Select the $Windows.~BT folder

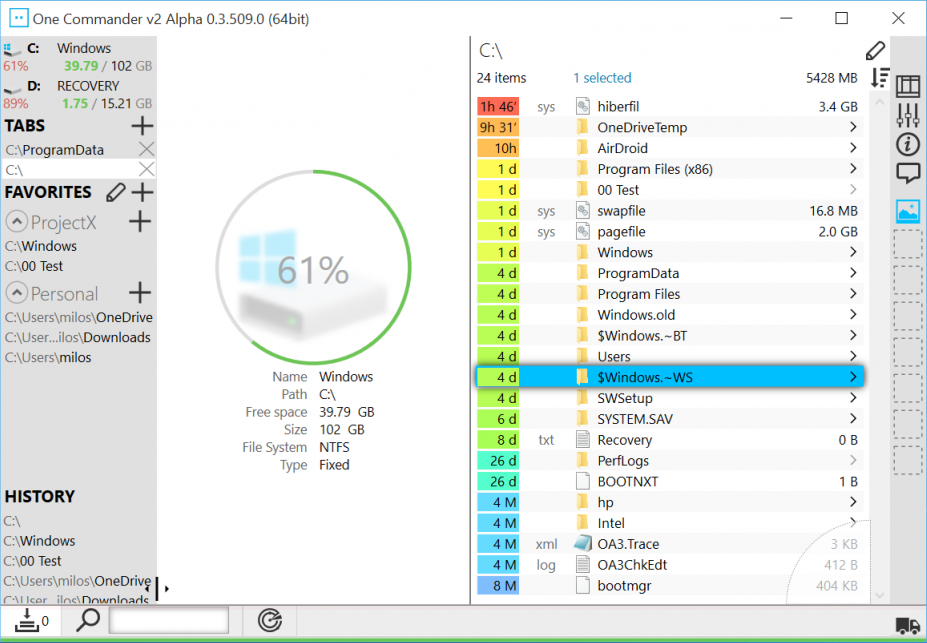point(670,335)
